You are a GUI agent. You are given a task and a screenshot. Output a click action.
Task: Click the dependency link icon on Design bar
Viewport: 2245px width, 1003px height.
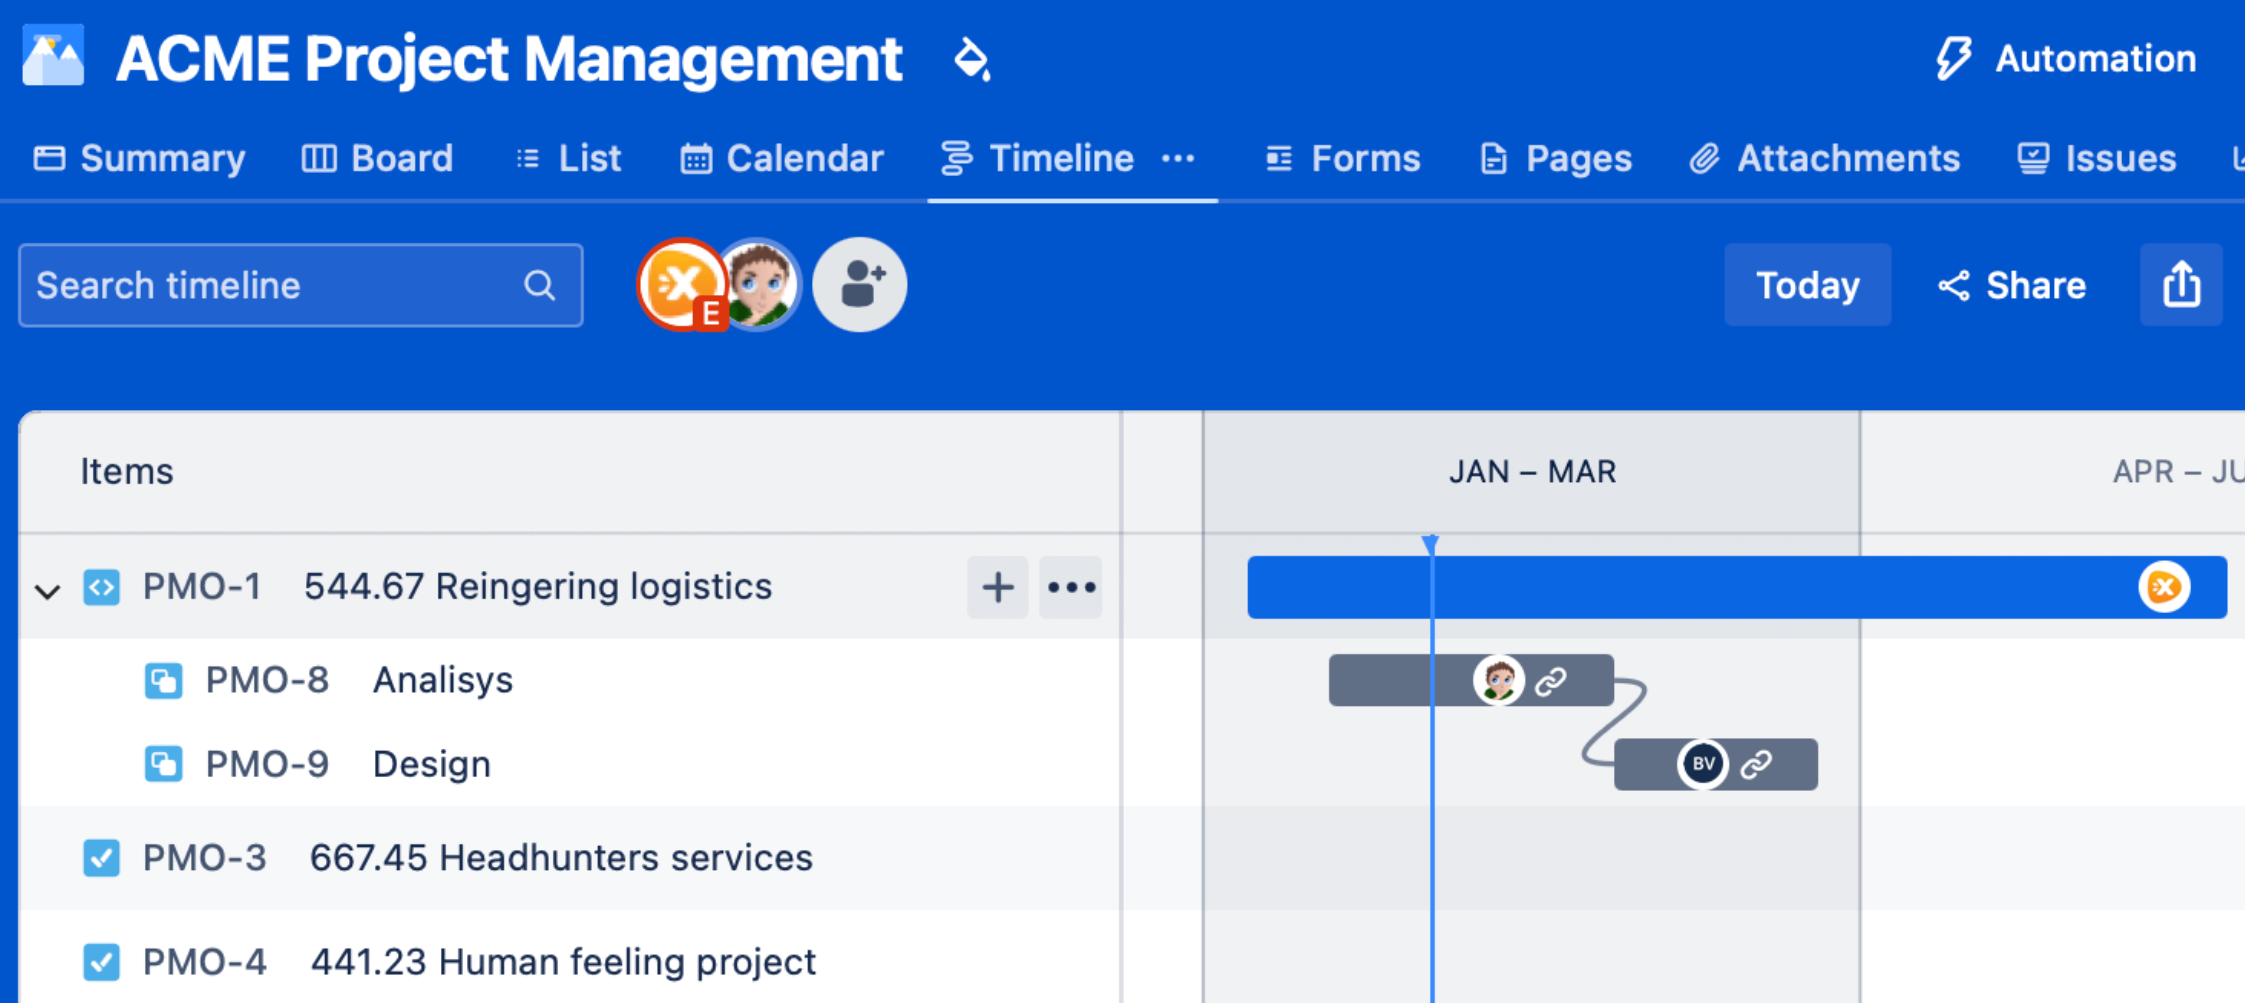(x=1757, y=765)
